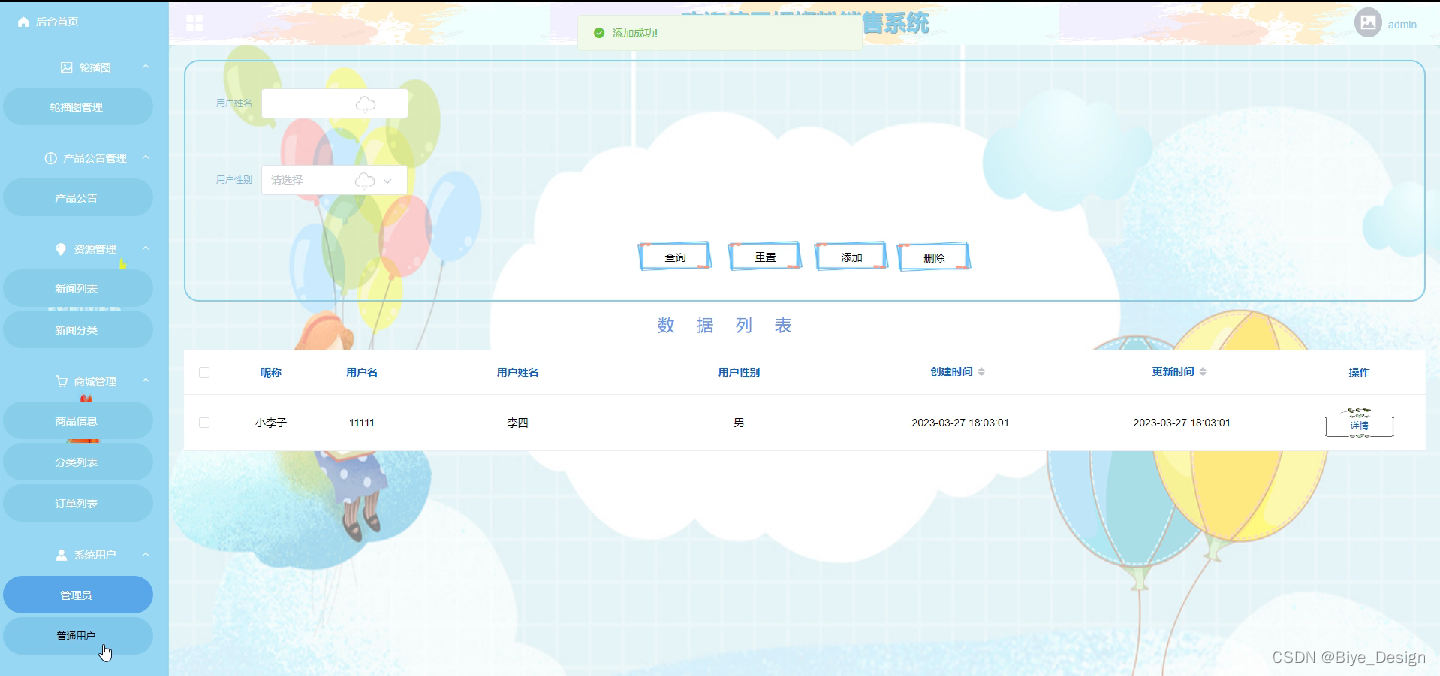Select 普通用户 in the sidebar
Screen dimensions: 1440x676
(78, 636)
